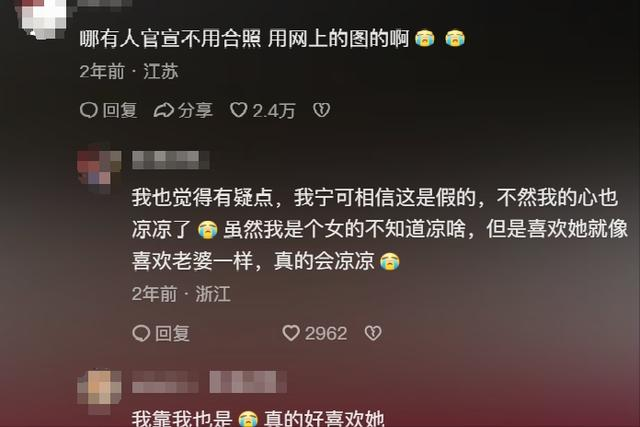Open the avatar of the 浙江 reply author
The image size is (640, 427).
coord(99,167)
